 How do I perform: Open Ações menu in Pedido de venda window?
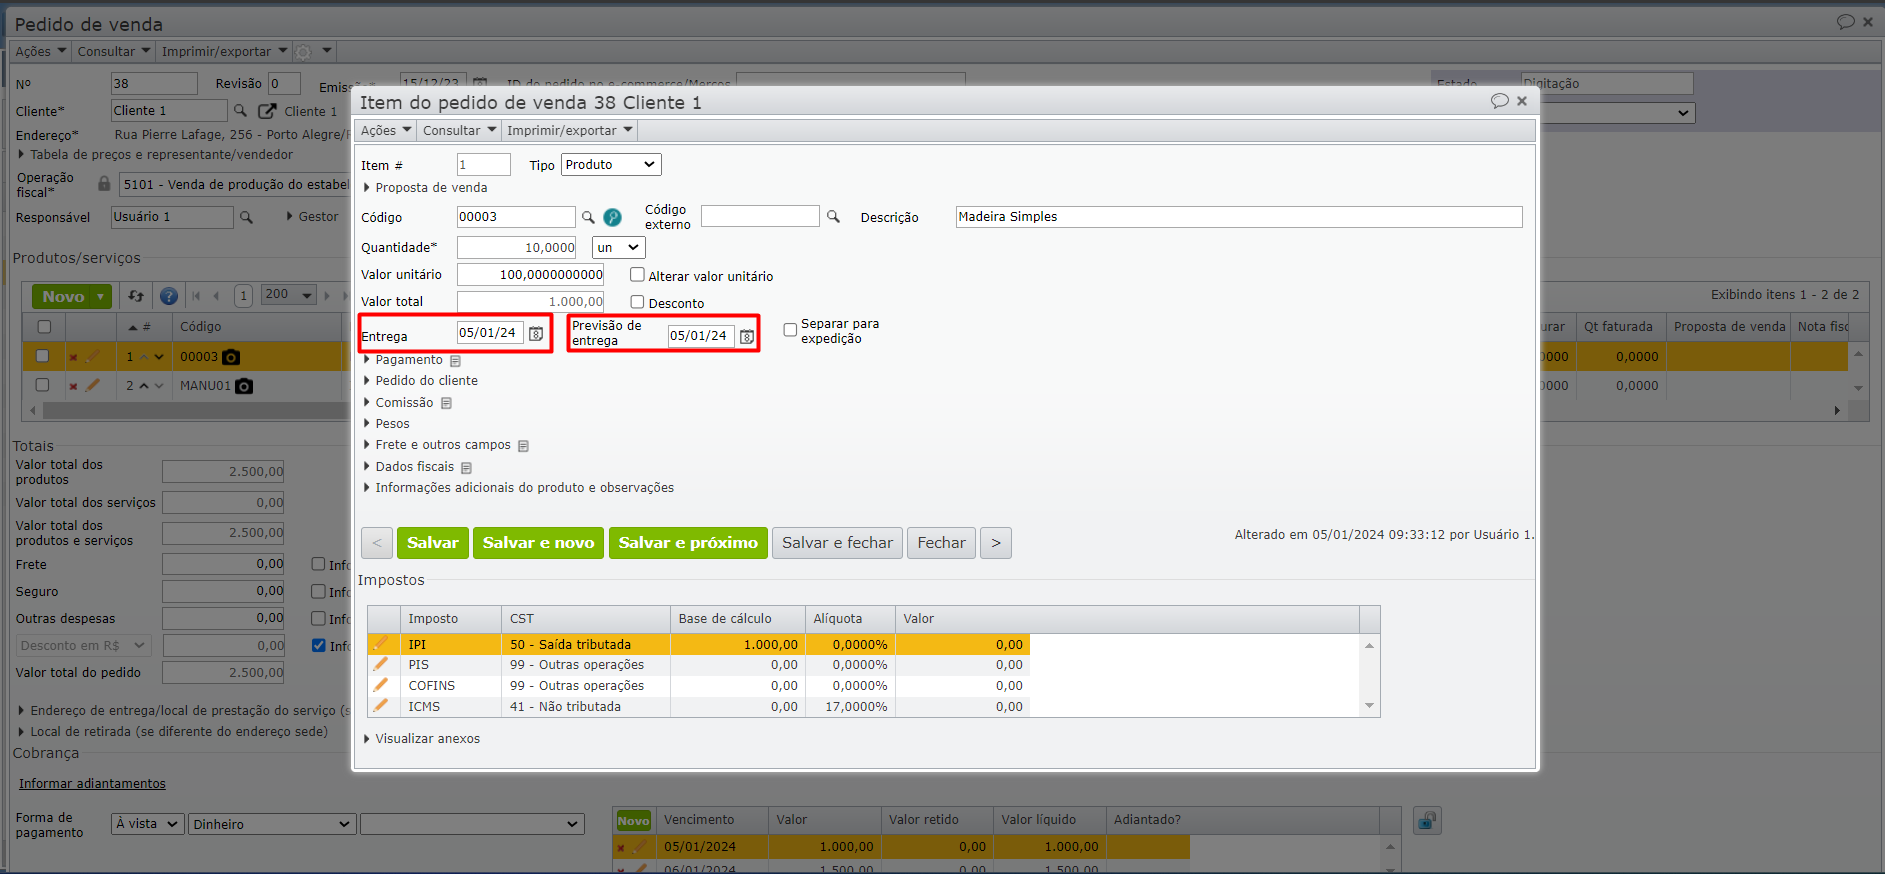[x=40, y=51]
